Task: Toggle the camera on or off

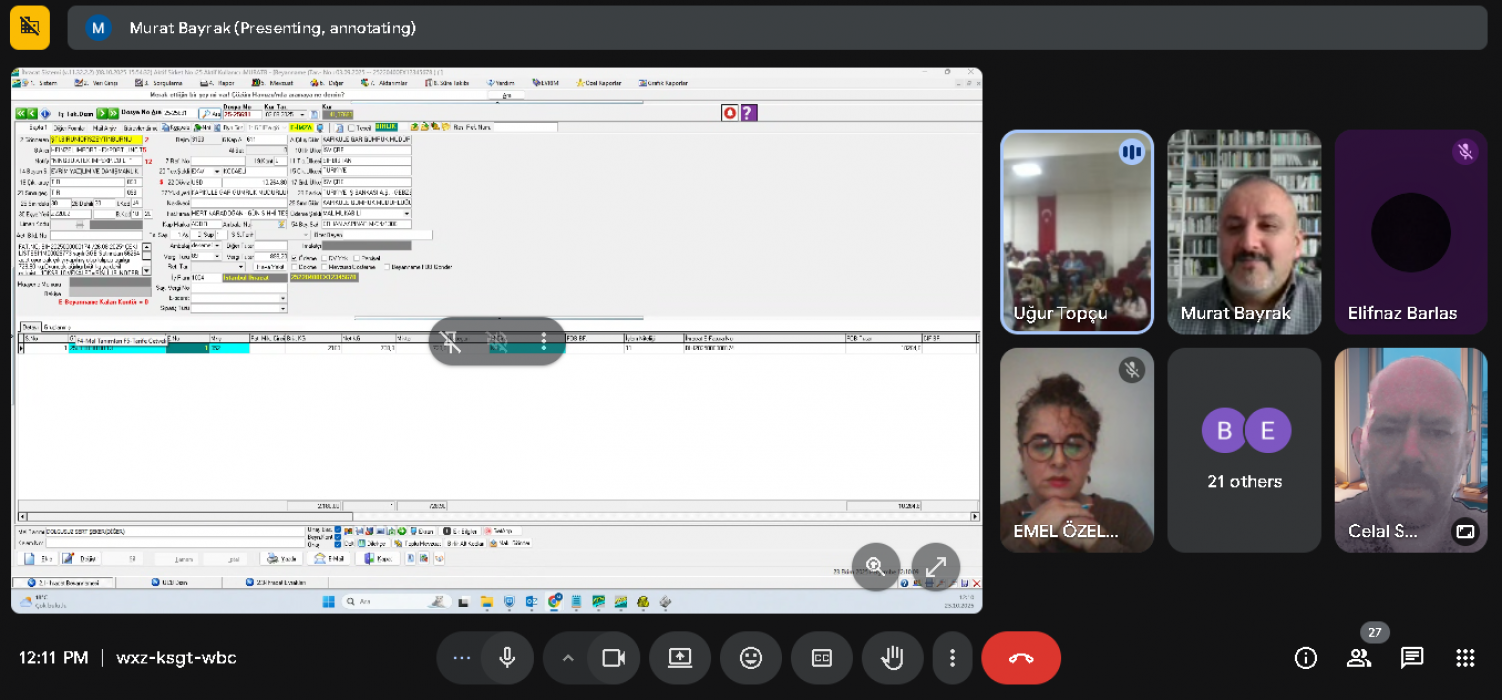Action: 613,658
